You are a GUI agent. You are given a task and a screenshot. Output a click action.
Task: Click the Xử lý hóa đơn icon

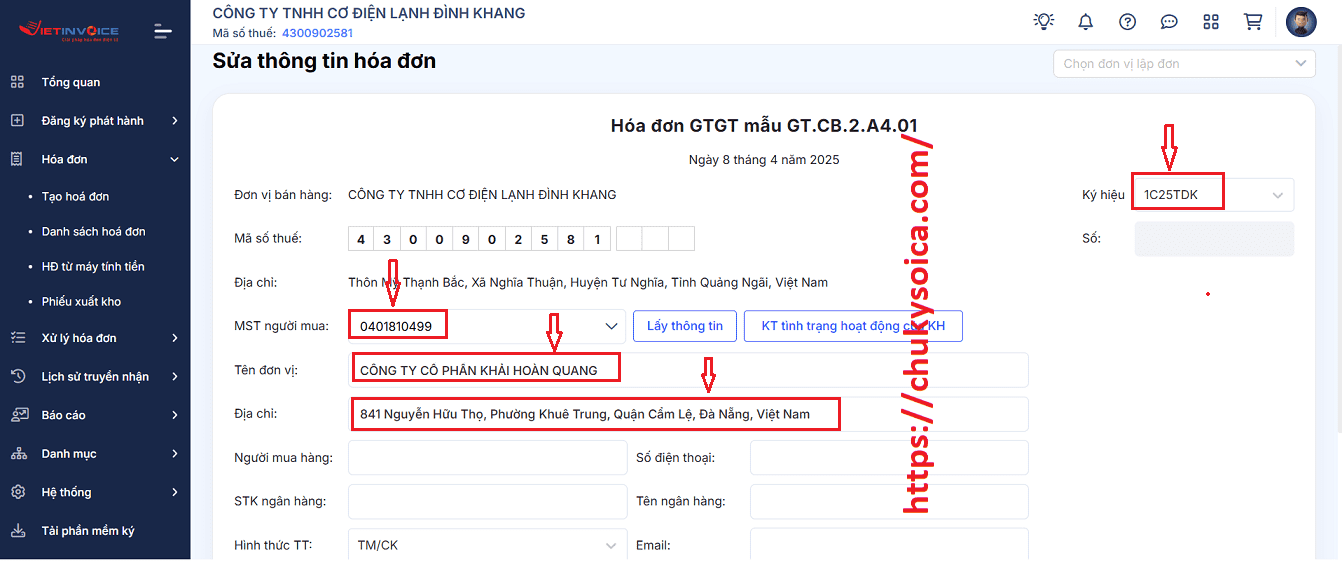pos(17,338)
